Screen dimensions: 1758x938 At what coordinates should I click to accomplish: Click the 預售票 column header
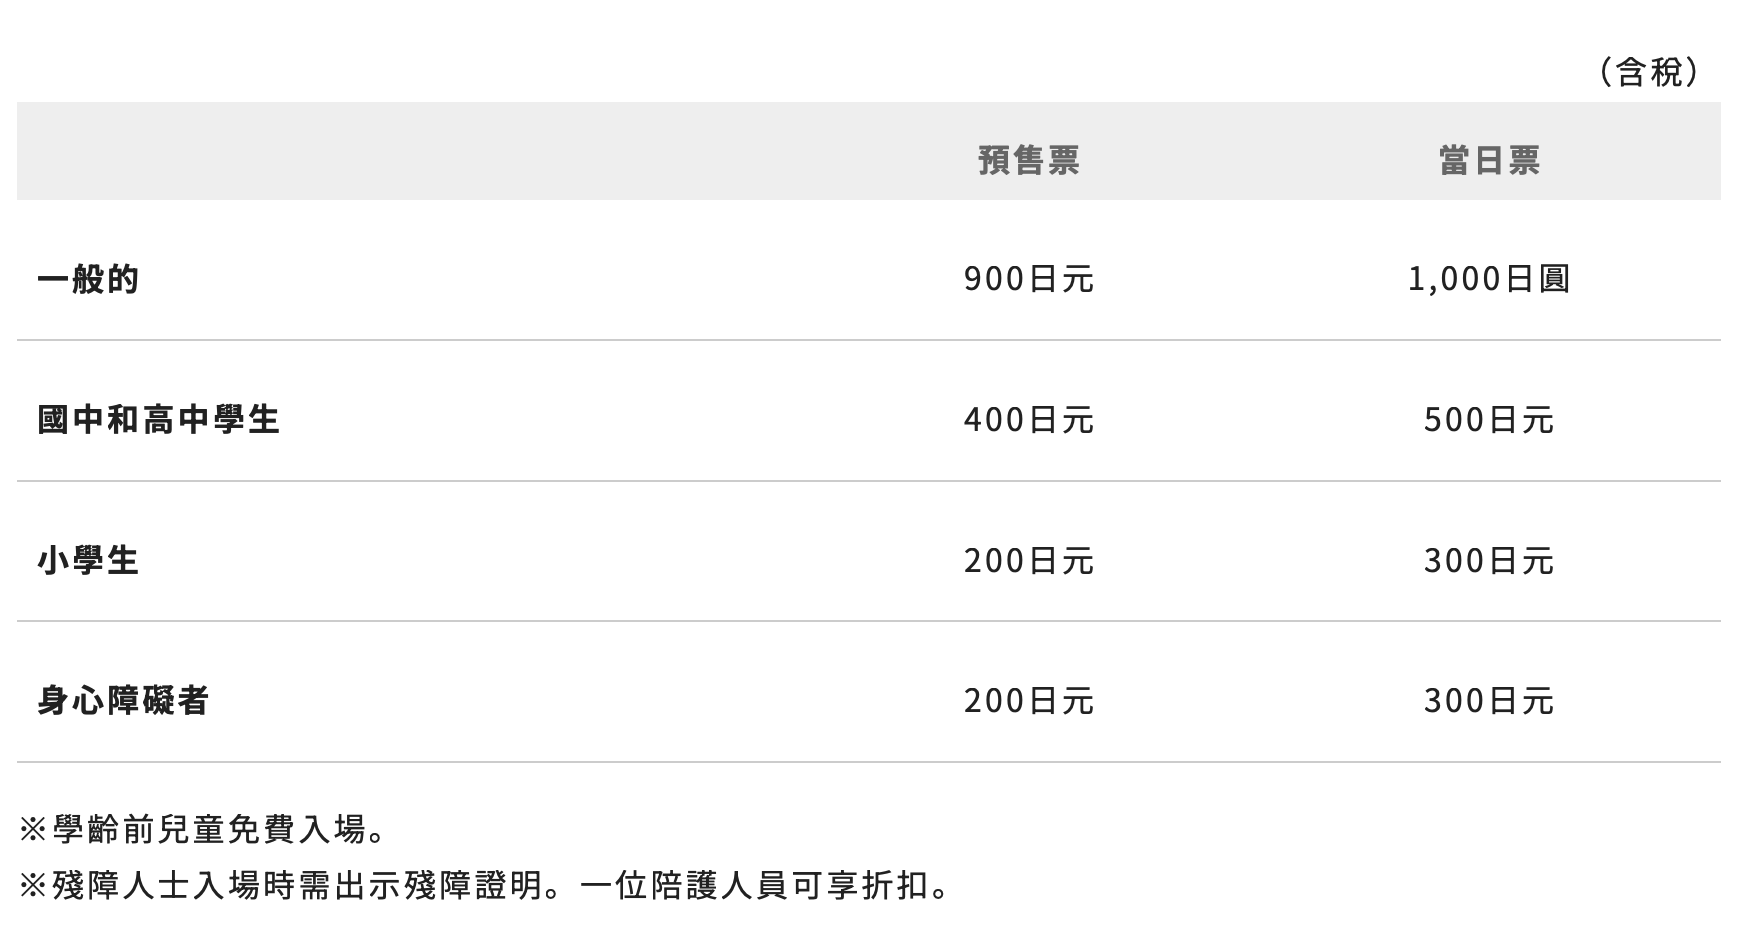click(x=1028, y=160)
